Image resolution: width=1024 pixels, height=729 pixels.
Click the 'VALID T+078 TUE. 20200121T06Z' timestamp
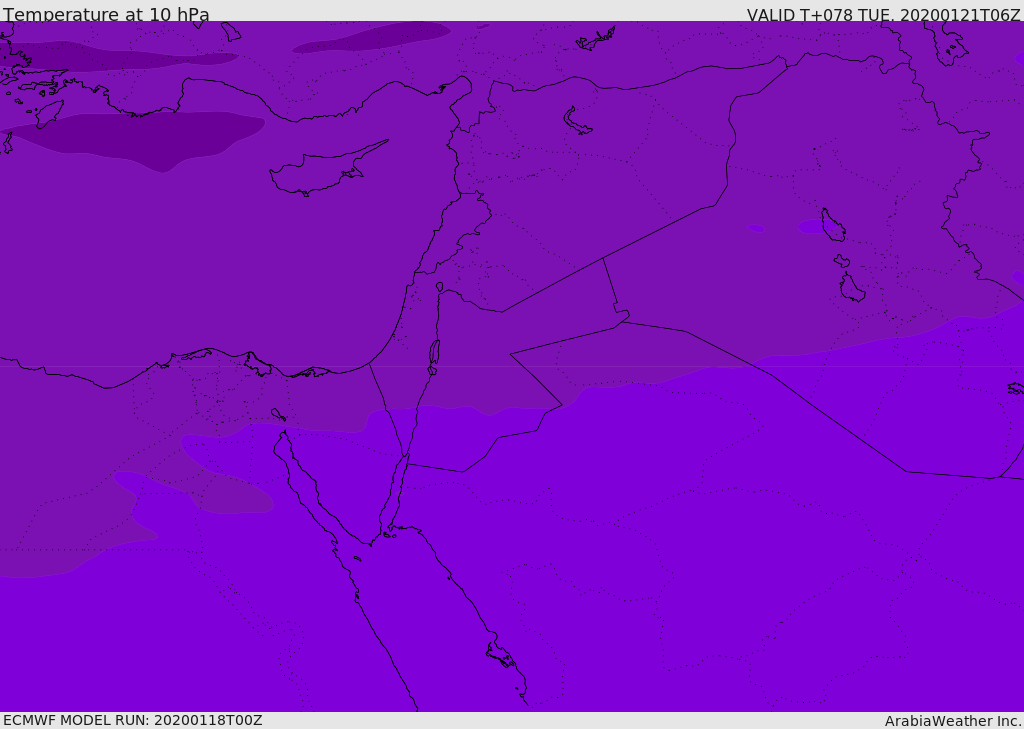coord(884,14)
